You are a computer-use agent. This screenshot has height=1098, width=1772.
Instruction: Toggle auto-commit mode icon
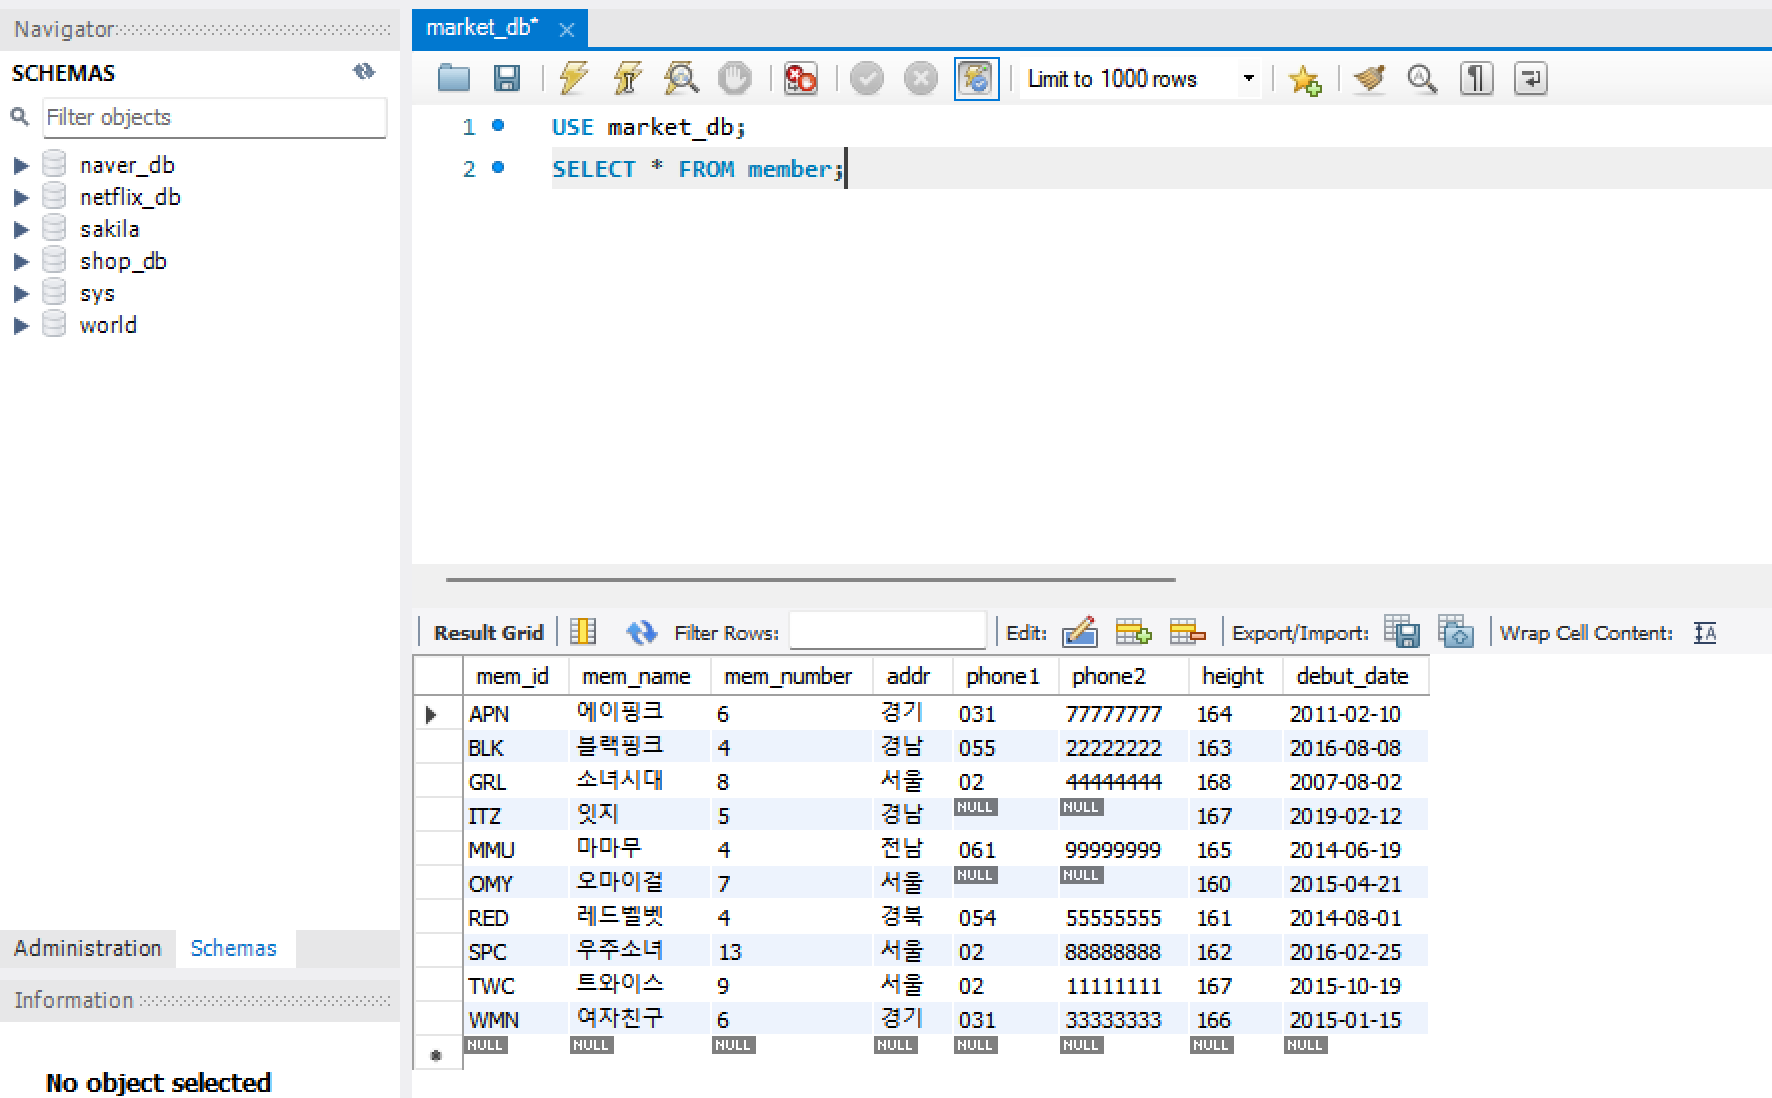(976, 78)
